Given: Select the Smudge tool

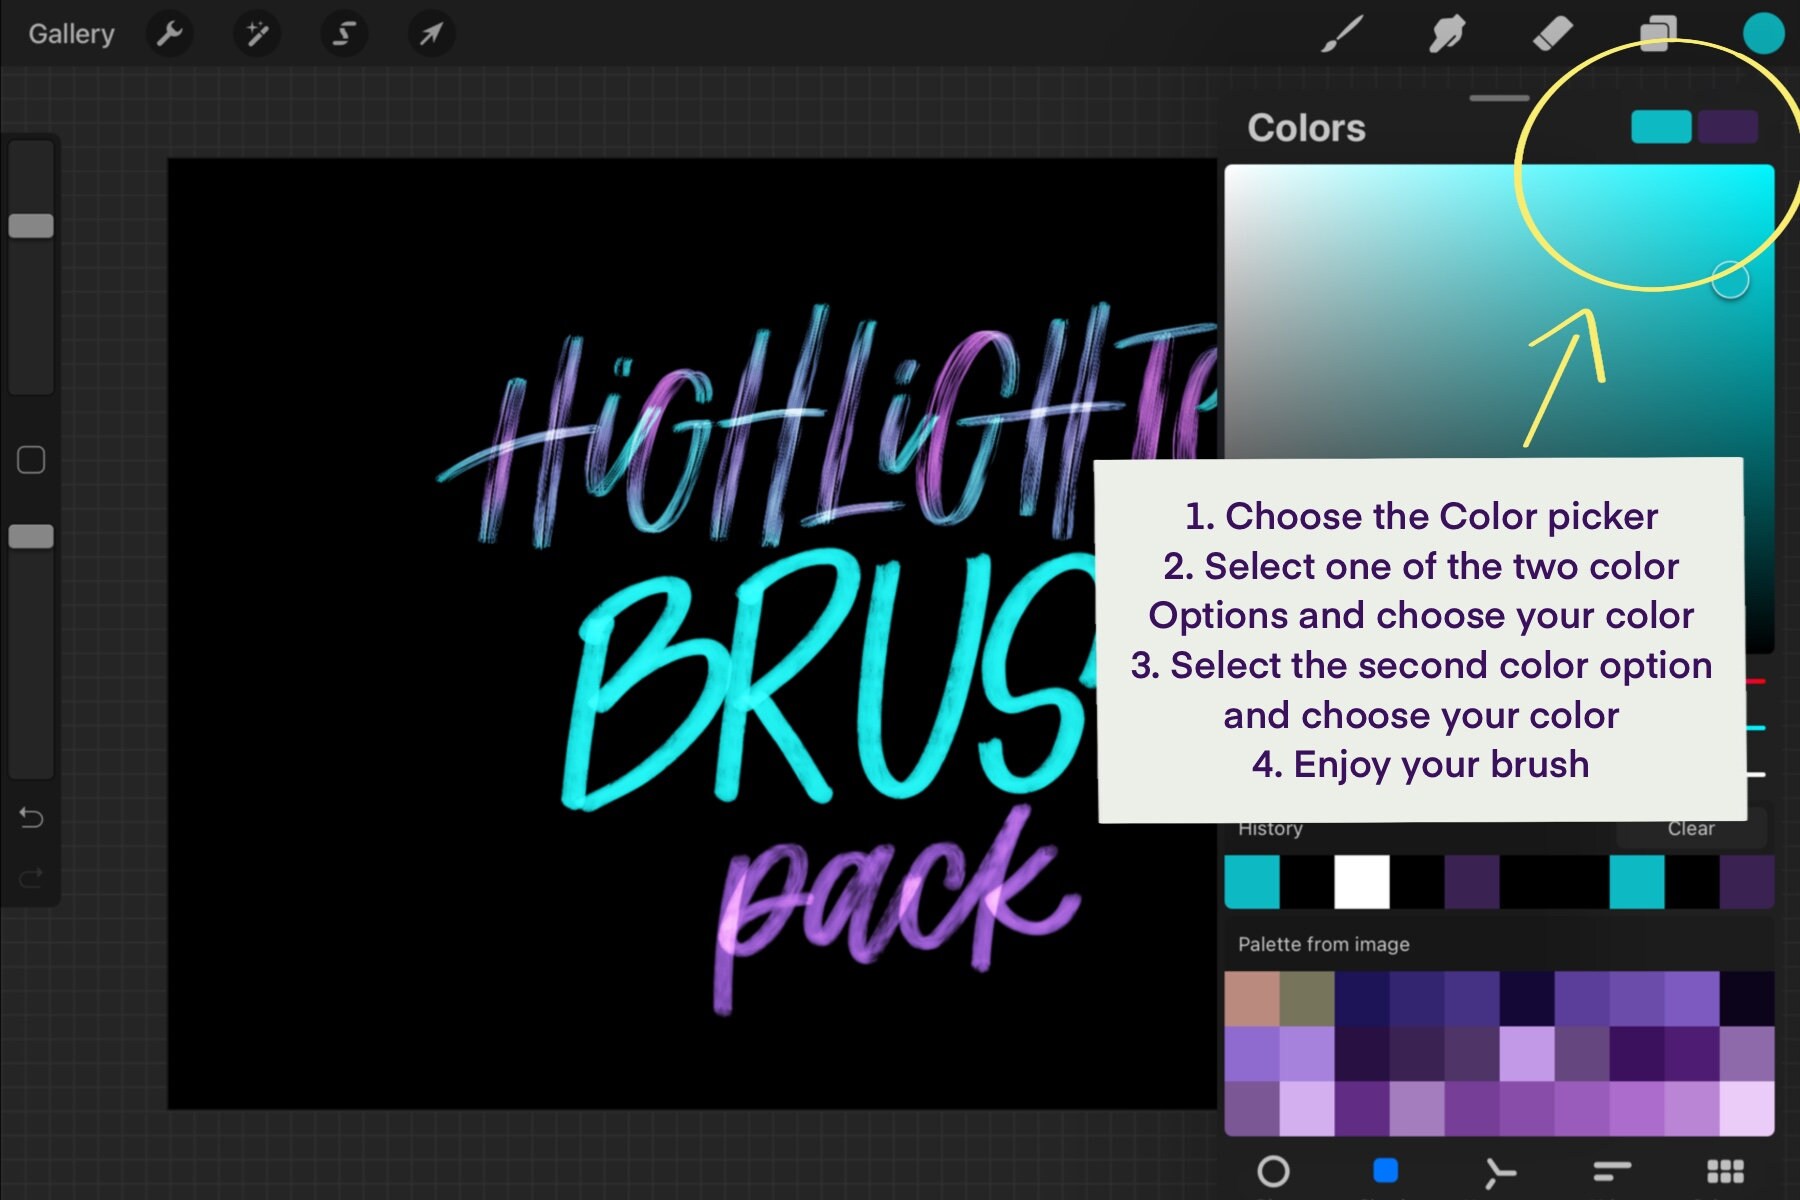Looking at the screenshot, I should [1448, 33].
